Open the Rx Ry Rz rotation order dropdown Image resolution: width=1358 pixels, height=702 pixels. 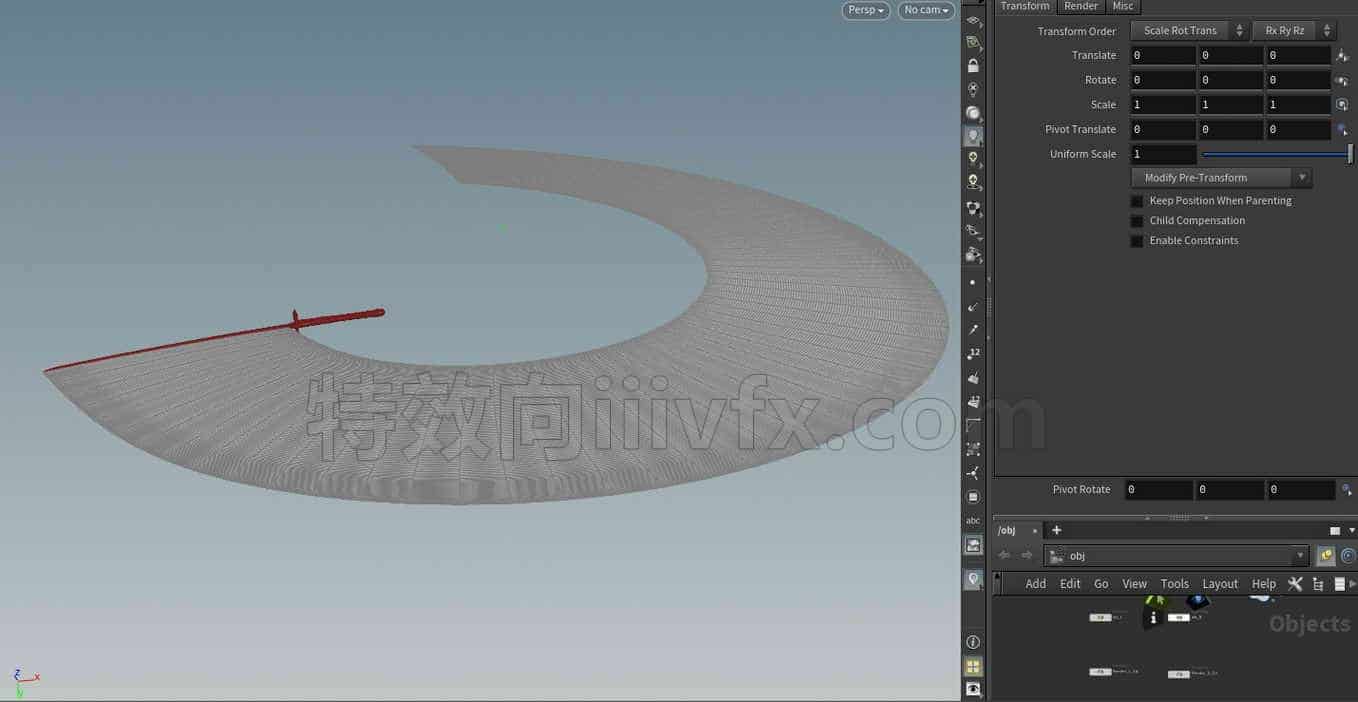click(x=1294, y=31)
